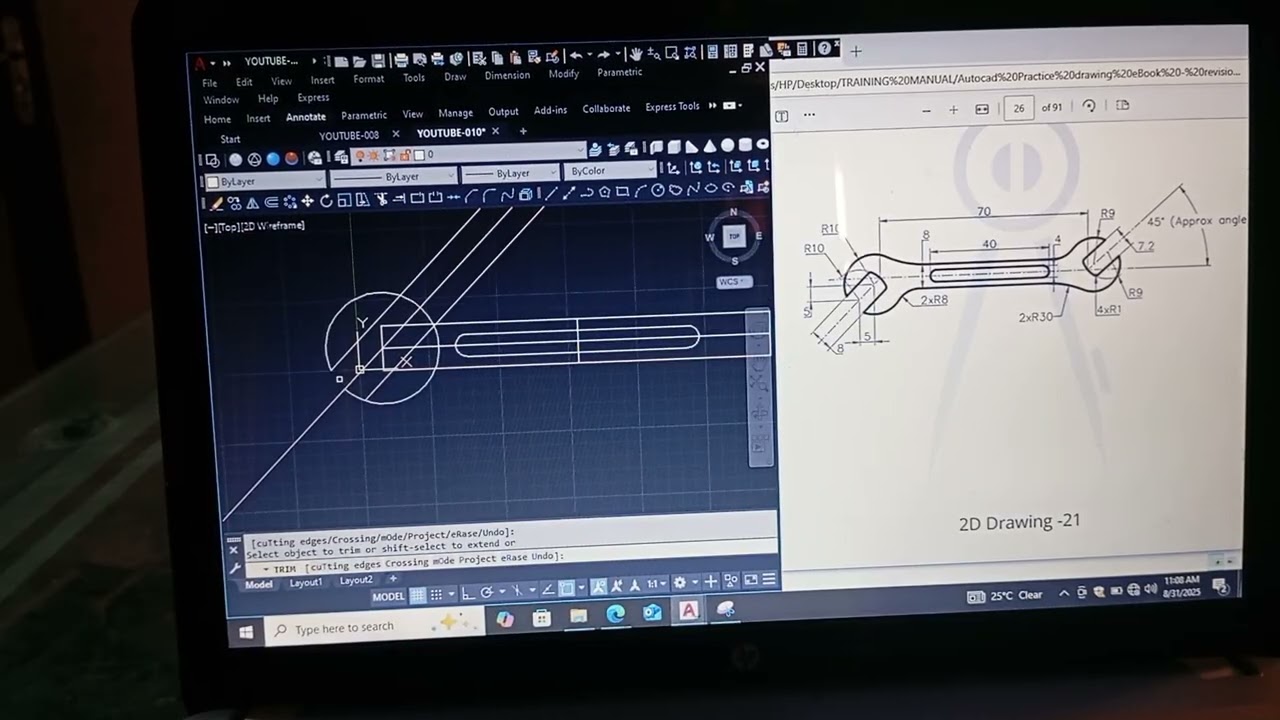Click the command line customize wrench icon
The width and height of the screenshot is (1280, 720).
234,567
